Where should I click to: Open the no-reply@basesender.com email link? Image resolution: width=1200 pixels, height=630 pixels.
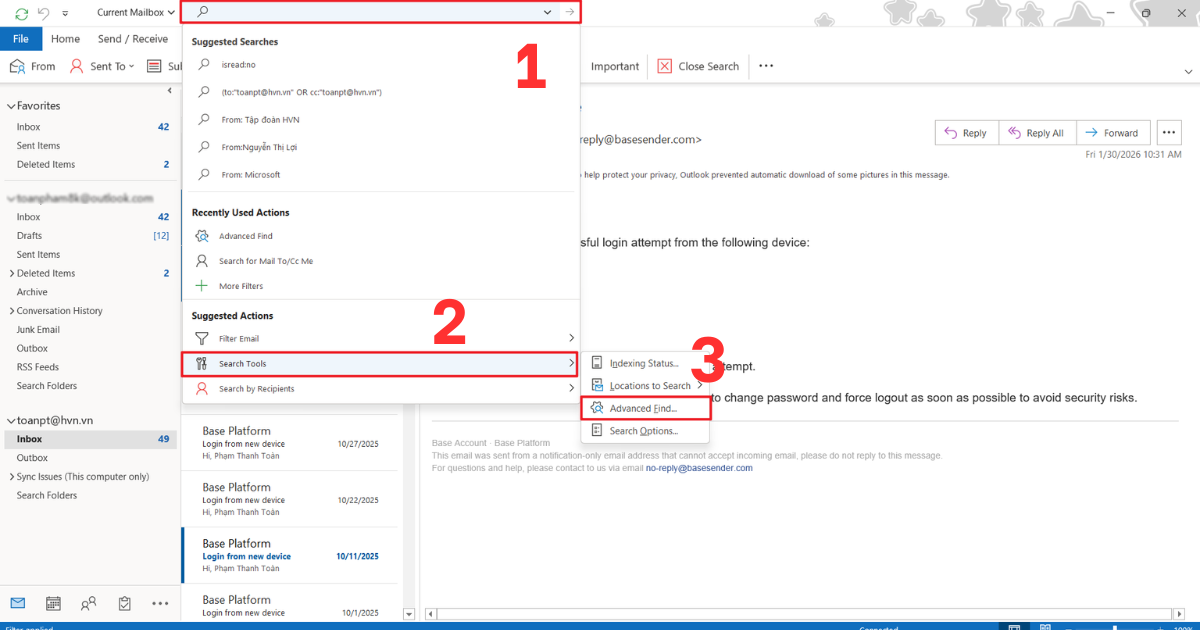699,467
